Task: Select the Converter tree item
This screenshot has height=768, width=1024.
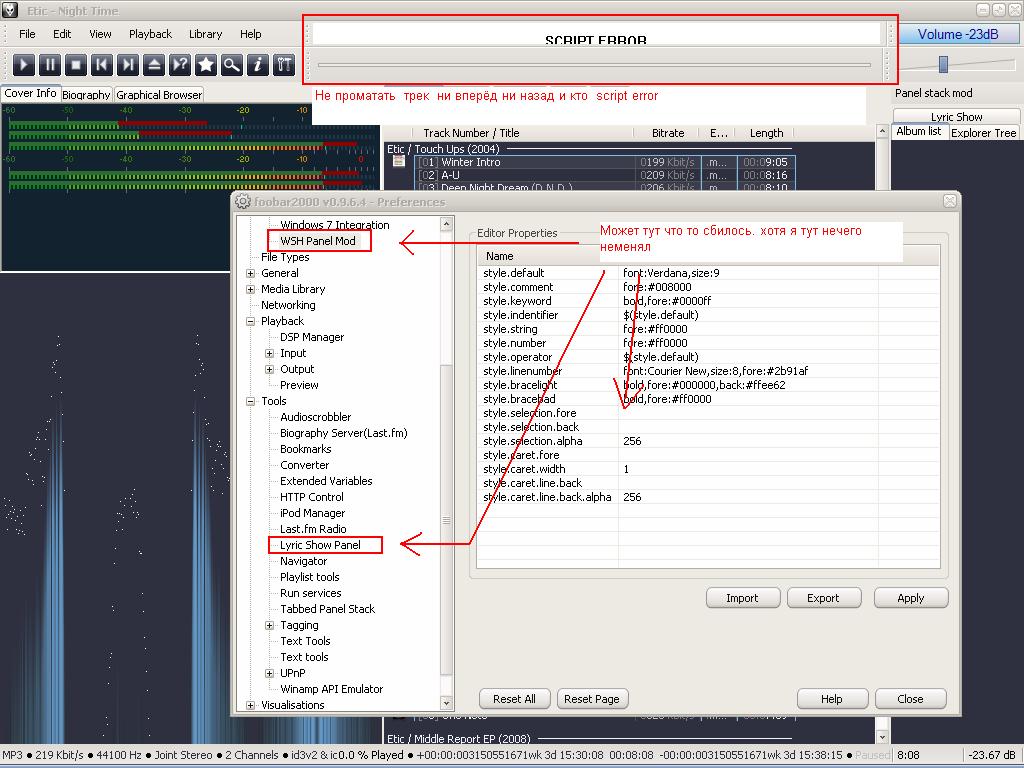Action: (x=305, y=465)
